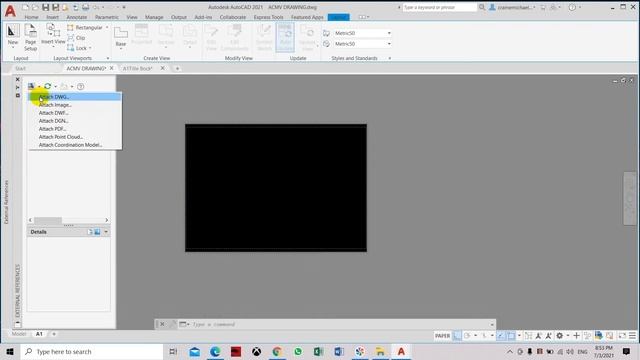The height and width of the screenshot is (360, 640).
Task: Click the Plot printer icon in Quick Access toolbar
Action: tap(85, 7)
